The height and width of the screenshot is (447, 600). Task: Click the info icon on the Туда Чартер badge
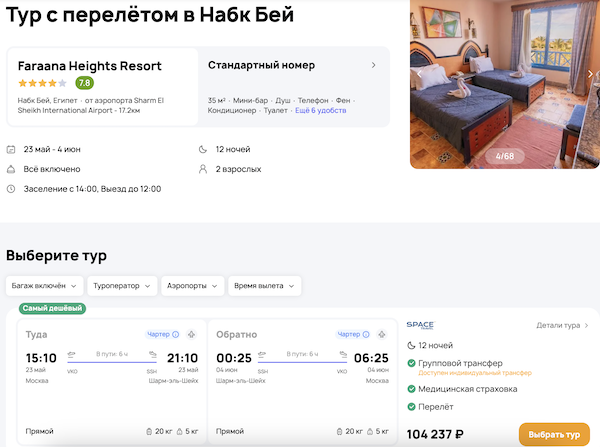(x=175, y=334)
